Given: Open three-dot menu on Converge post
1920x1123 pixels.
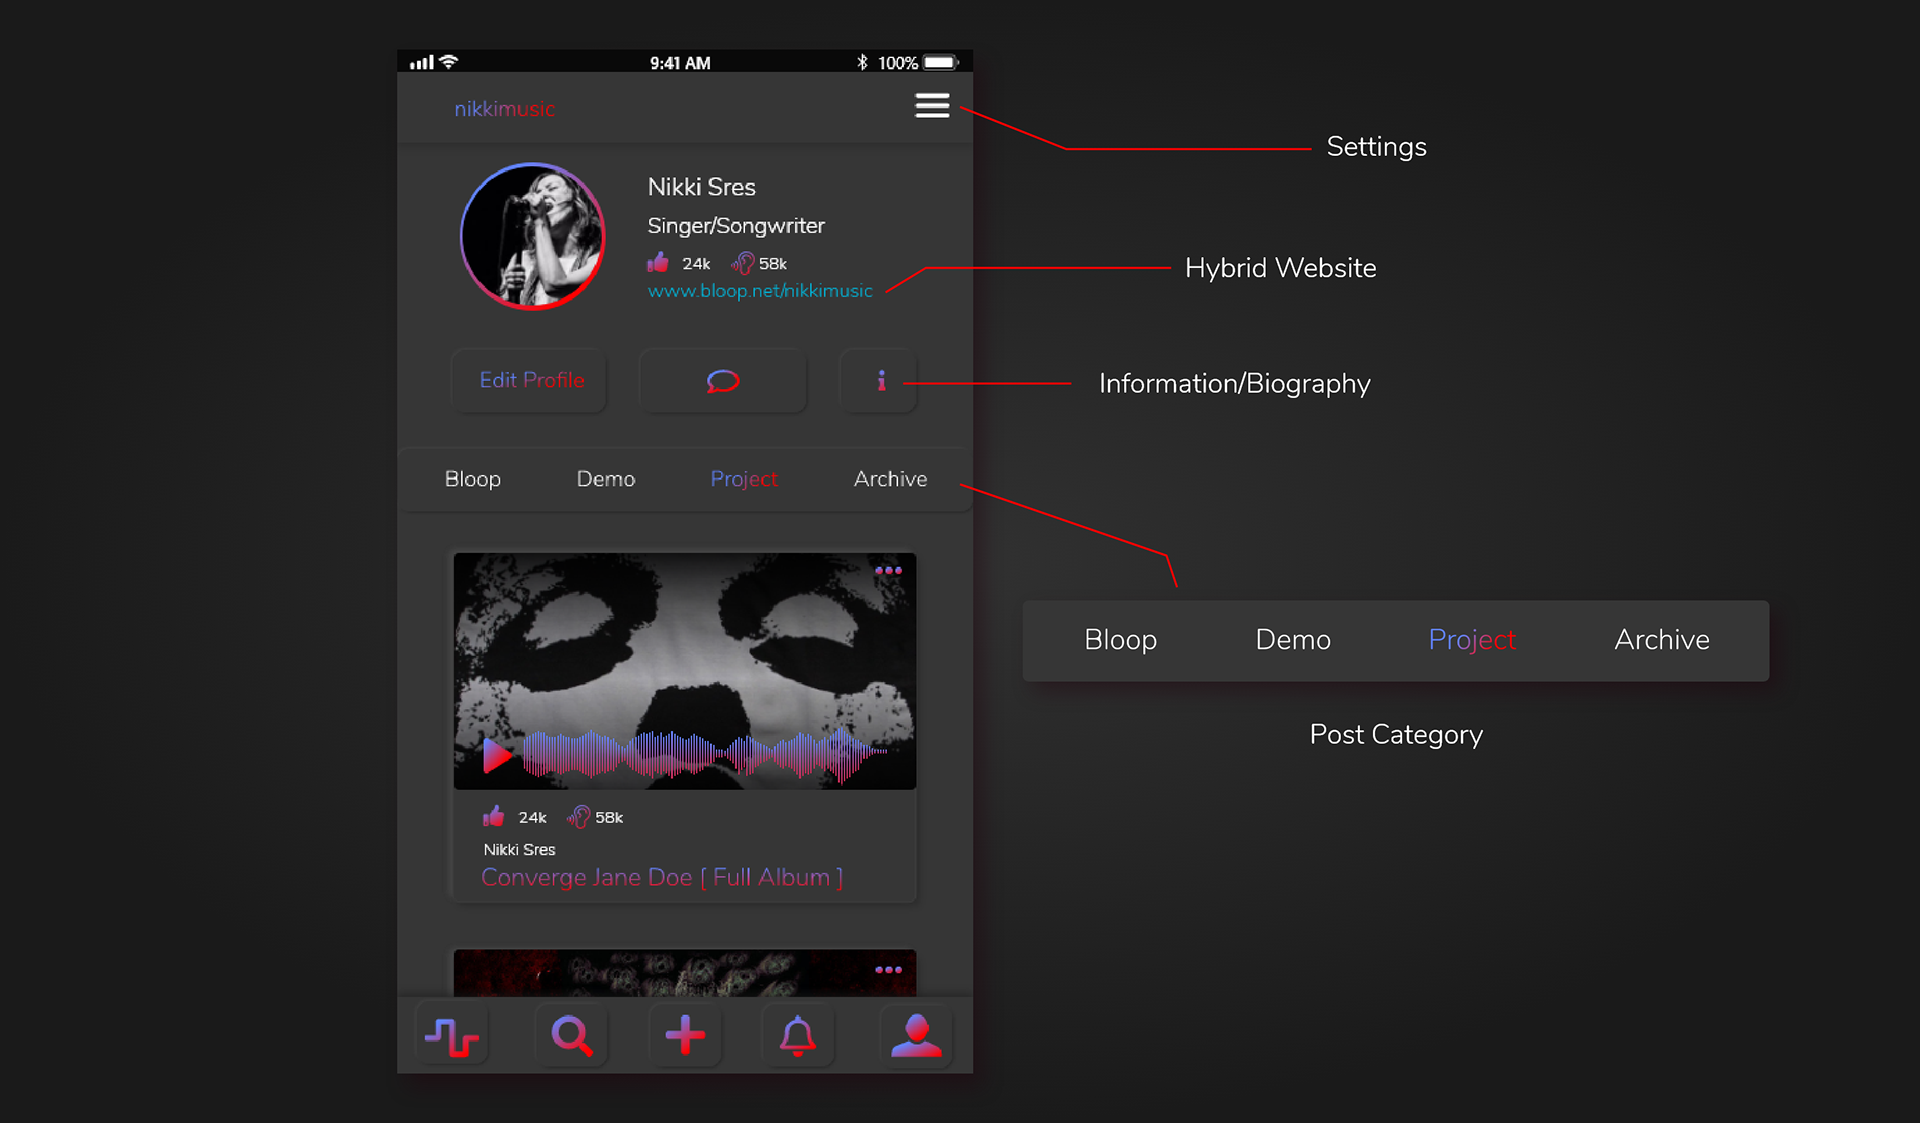Looking at the screenshot, I should click(888, 570).
